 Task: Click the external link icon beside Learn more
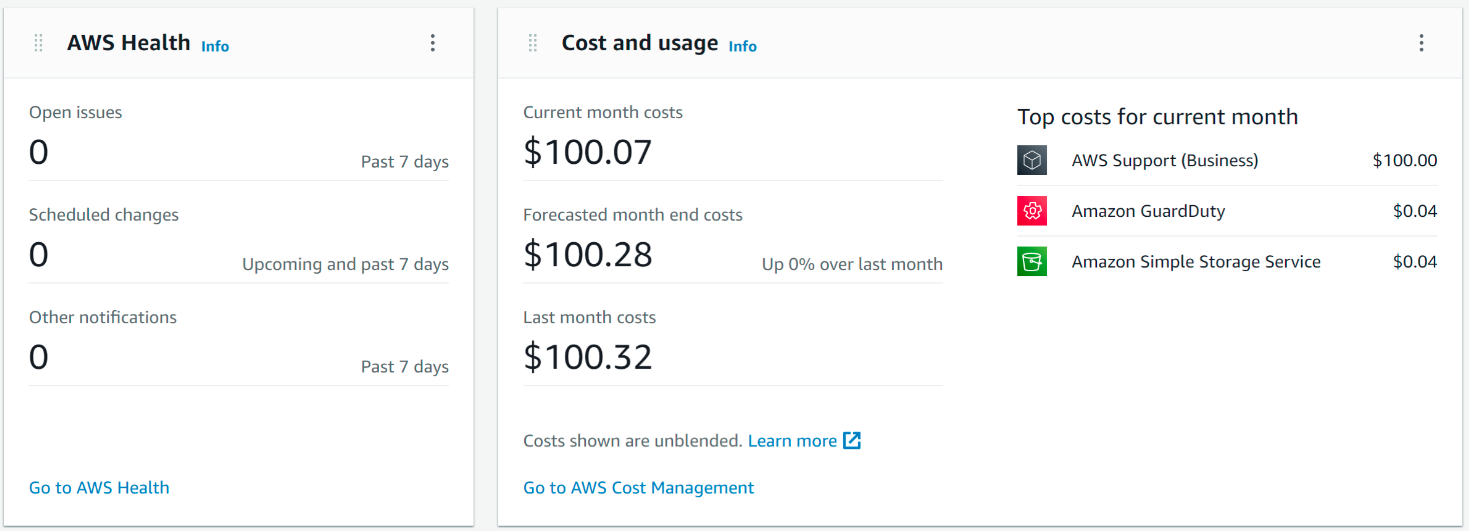pyautogui.click(x=852, y=440)
